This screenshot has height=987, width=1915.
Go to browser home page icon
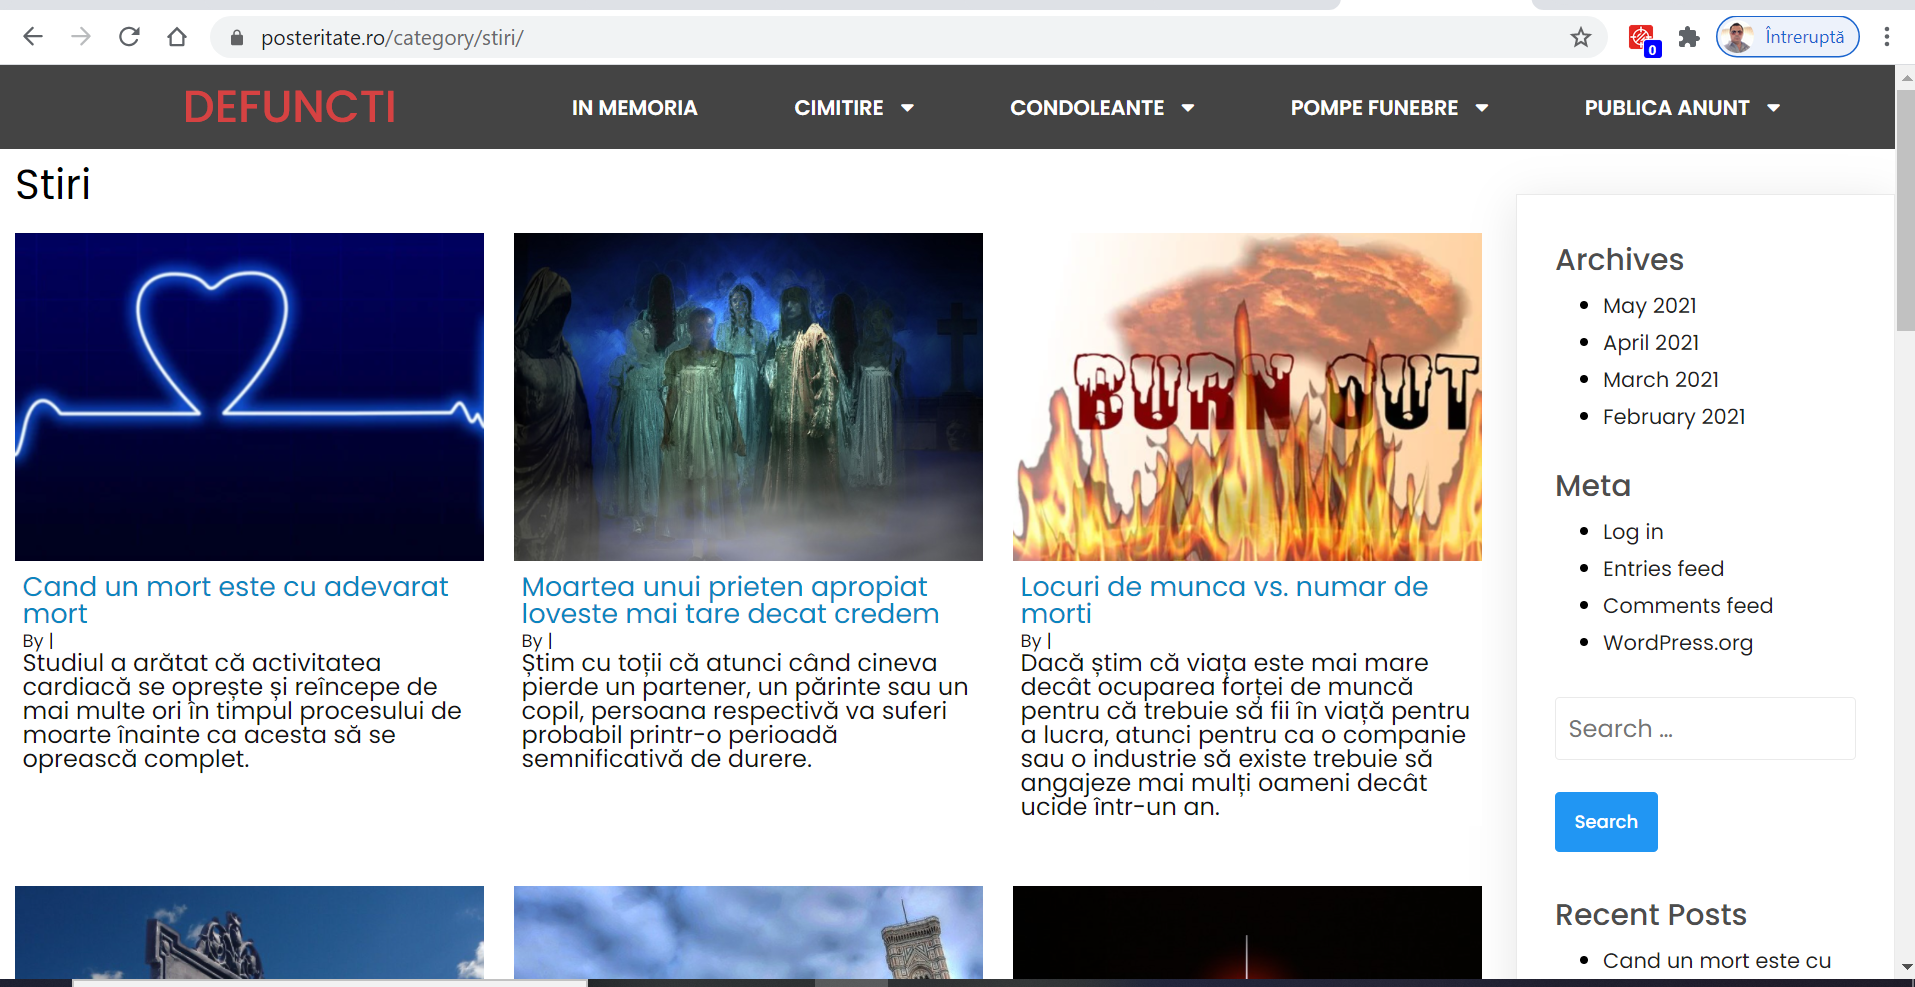(177, 37)
